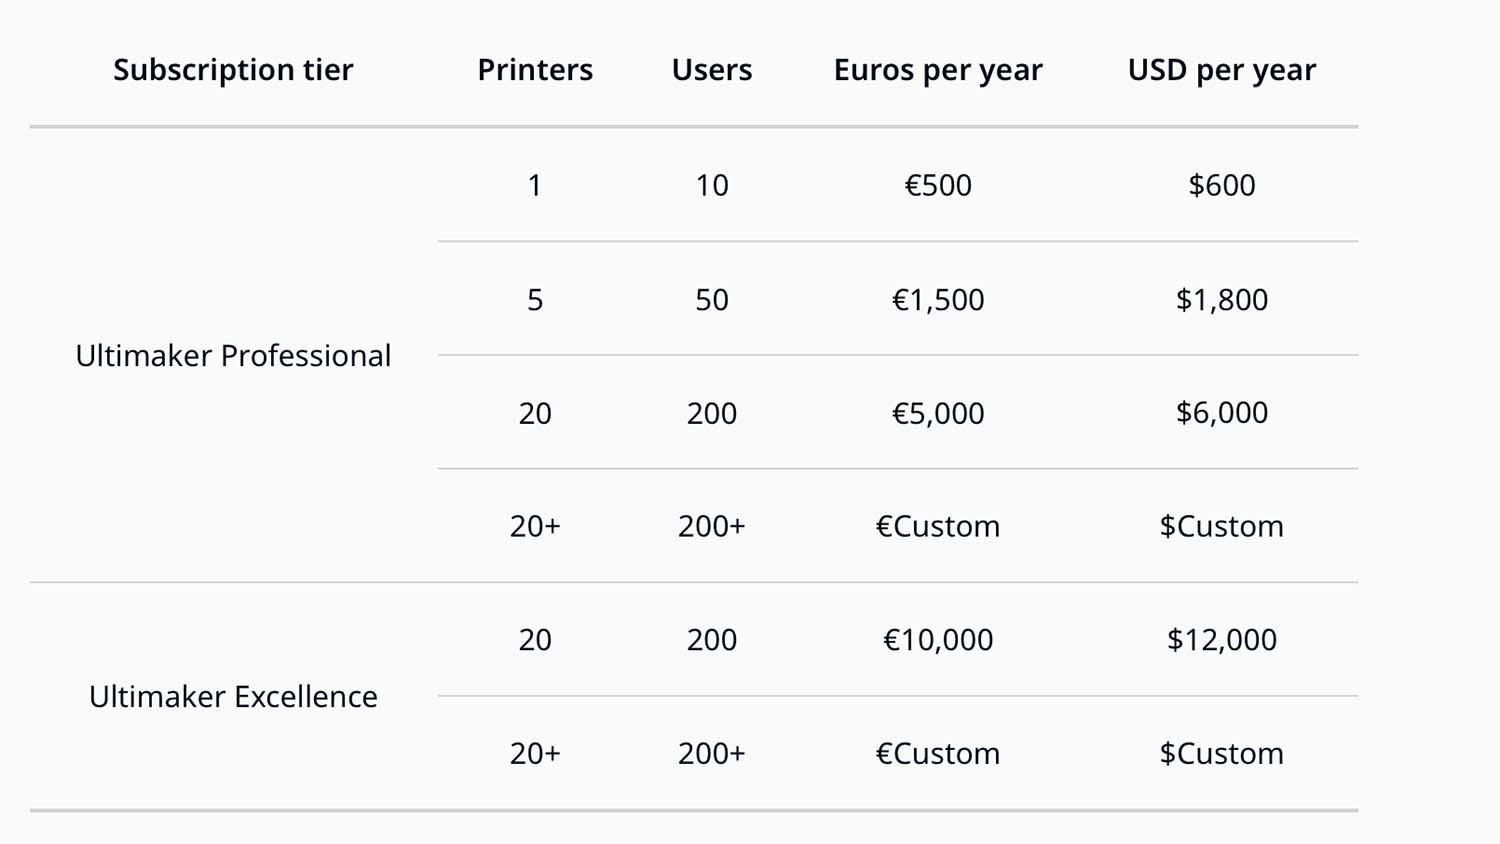
Task: Select the $600 price cell
Action: click(1221, 185)
